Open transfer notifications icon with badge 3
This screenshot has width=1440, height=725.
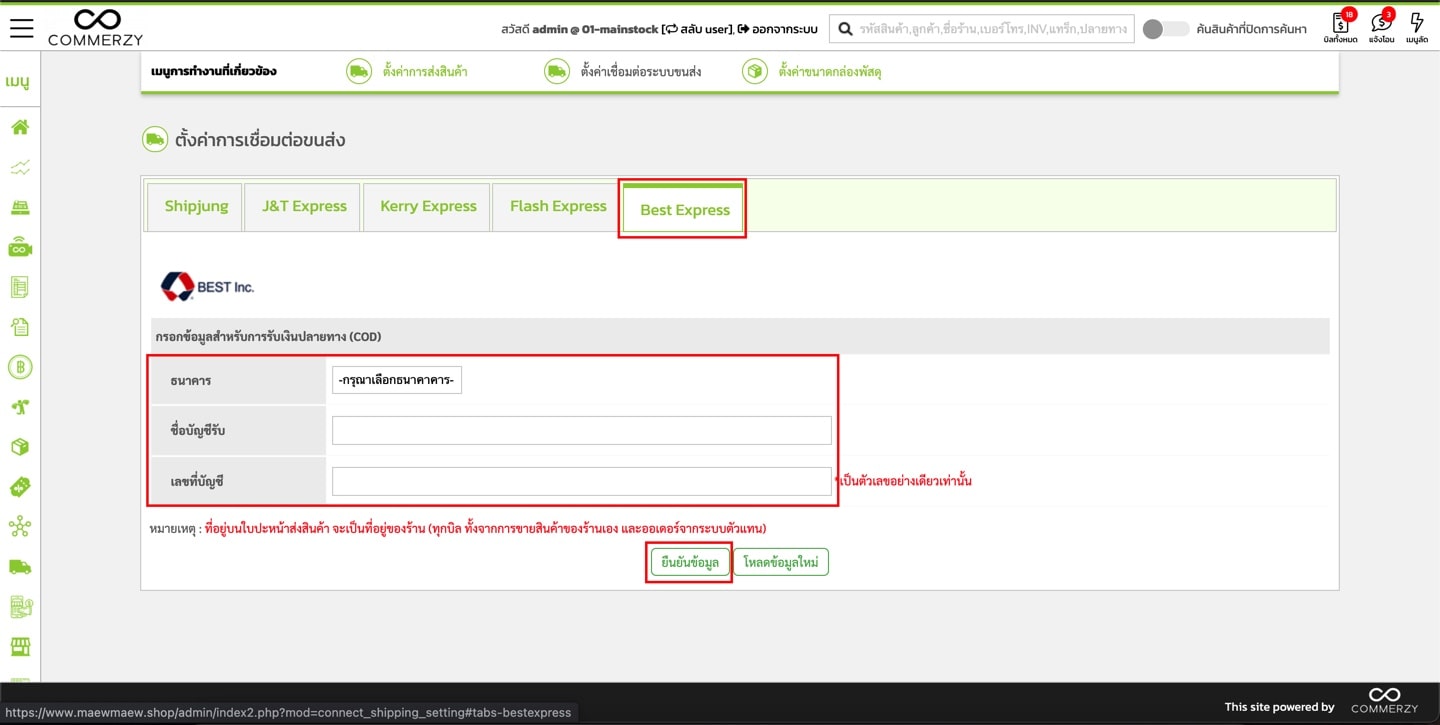point(1382,26)
